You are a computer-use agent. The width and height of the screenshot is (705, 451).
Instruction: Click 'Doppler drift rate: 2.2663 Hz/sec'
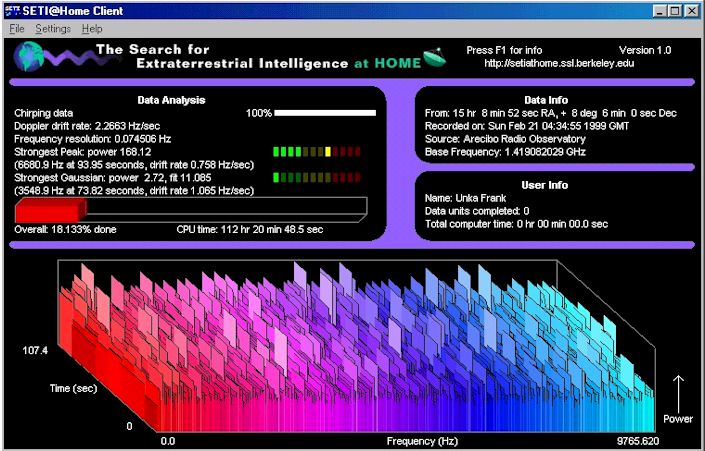tap(87, 126)
